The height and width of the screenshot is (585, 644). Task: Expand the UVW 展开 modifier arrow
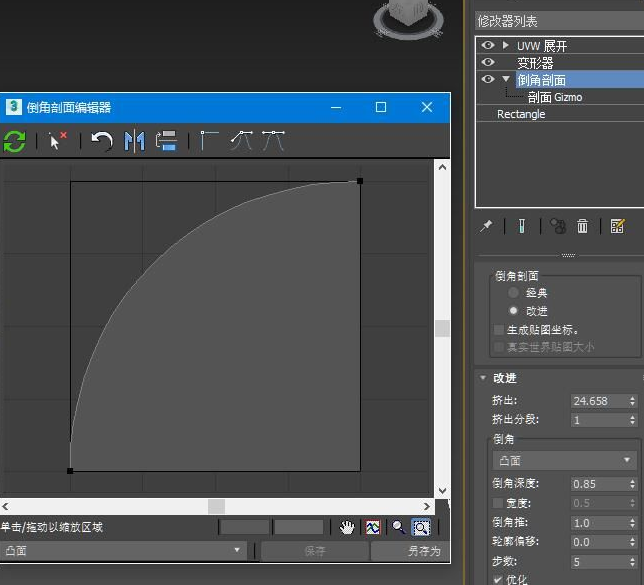pos(506,45)
